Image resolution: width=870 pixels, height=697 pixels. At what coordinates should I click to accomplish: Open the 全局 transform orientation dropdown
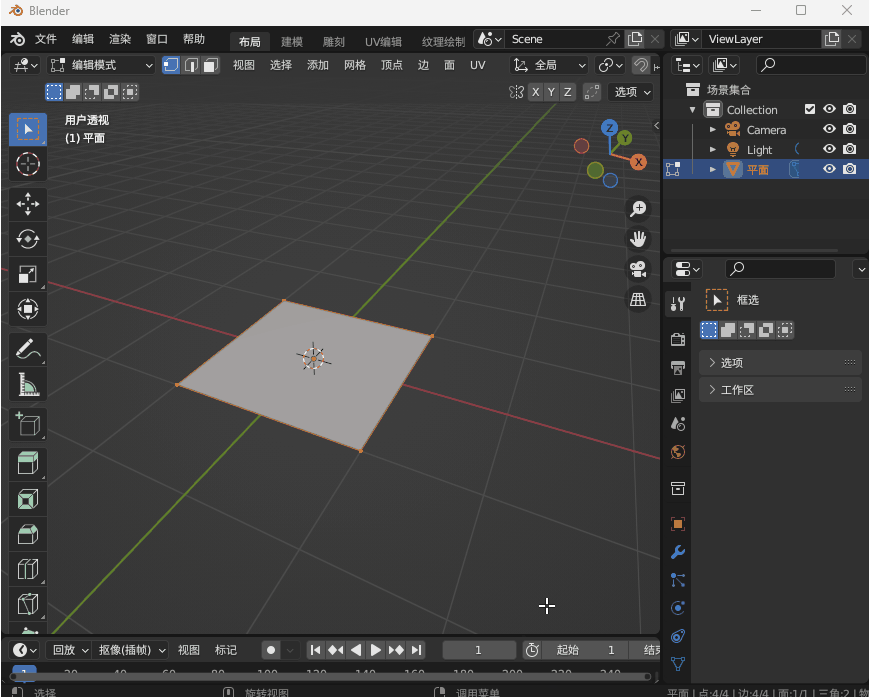click(549, 65)
